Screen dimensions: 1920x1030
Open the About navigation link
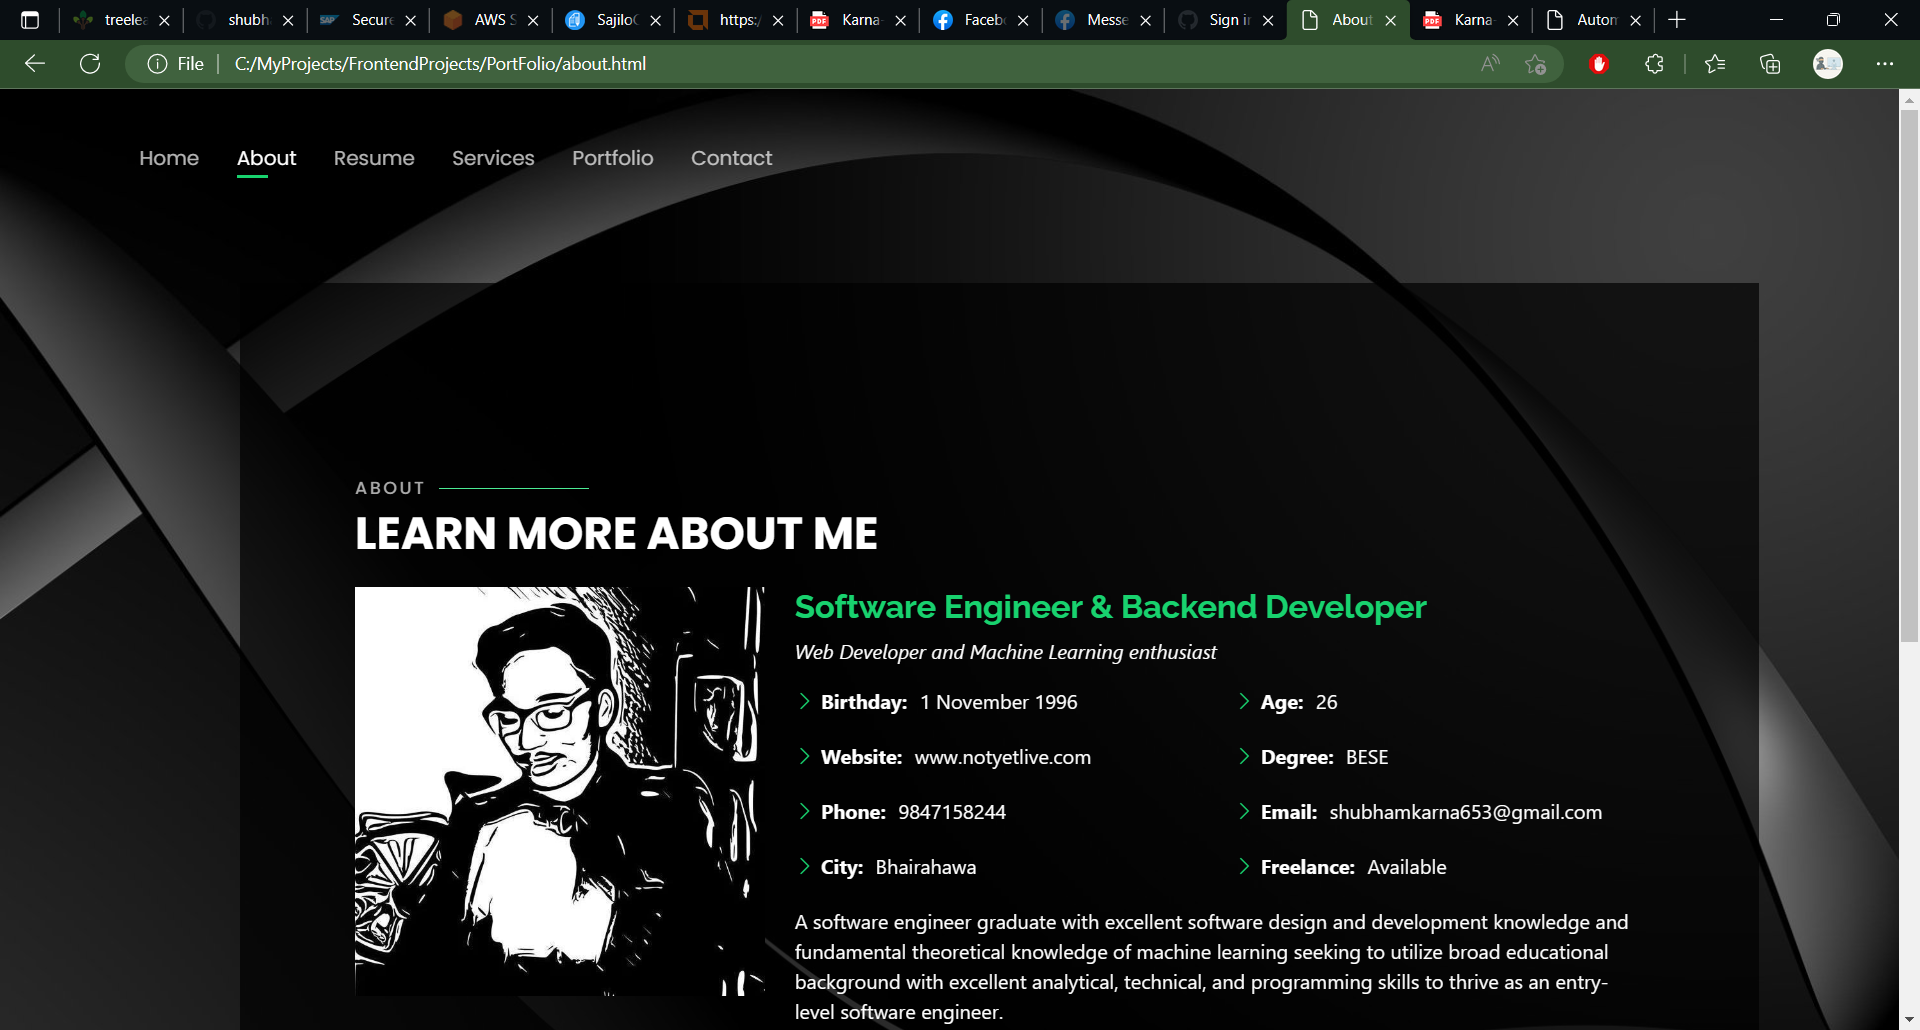point(266,158)
